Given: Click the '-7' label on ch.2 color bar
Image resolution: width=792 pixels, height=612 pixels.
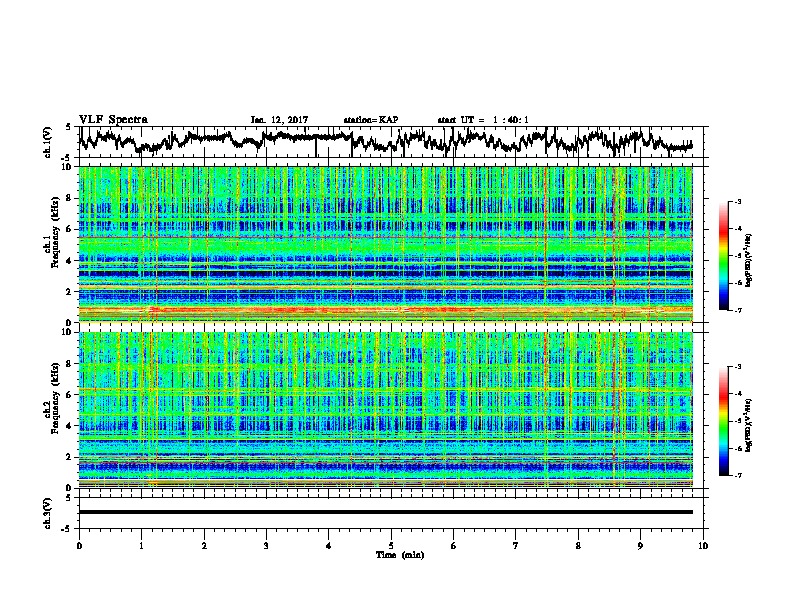Looking at the screenshot, I should (x=737, y=475).
